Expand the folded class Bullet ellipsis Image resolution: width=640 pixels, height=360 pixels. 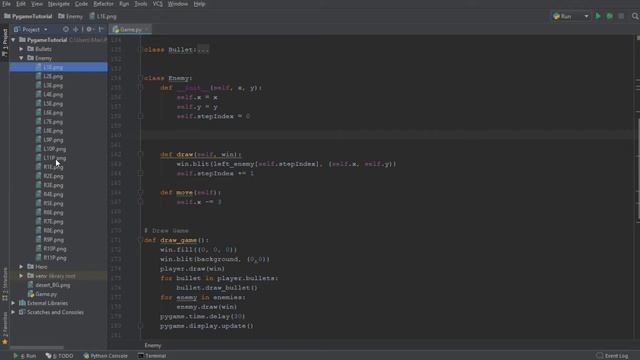[203, 50]
